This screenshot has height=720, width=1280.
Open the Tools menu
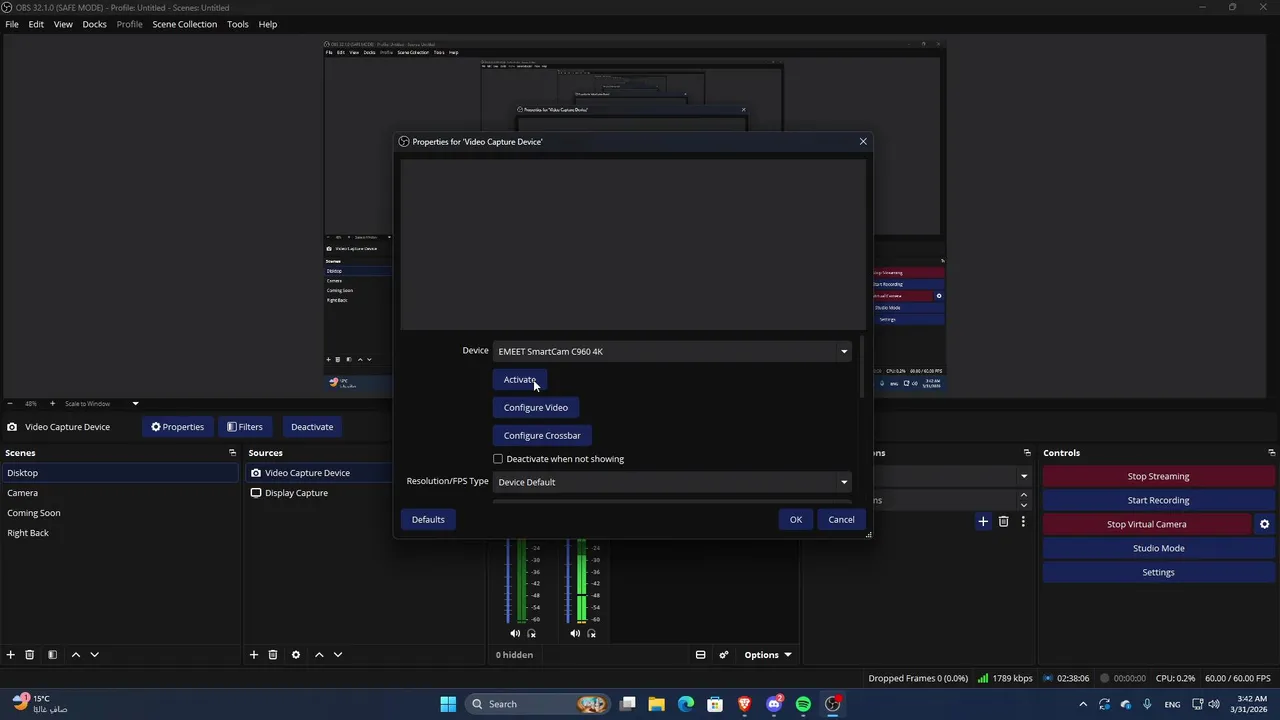(x=238, y=24)
